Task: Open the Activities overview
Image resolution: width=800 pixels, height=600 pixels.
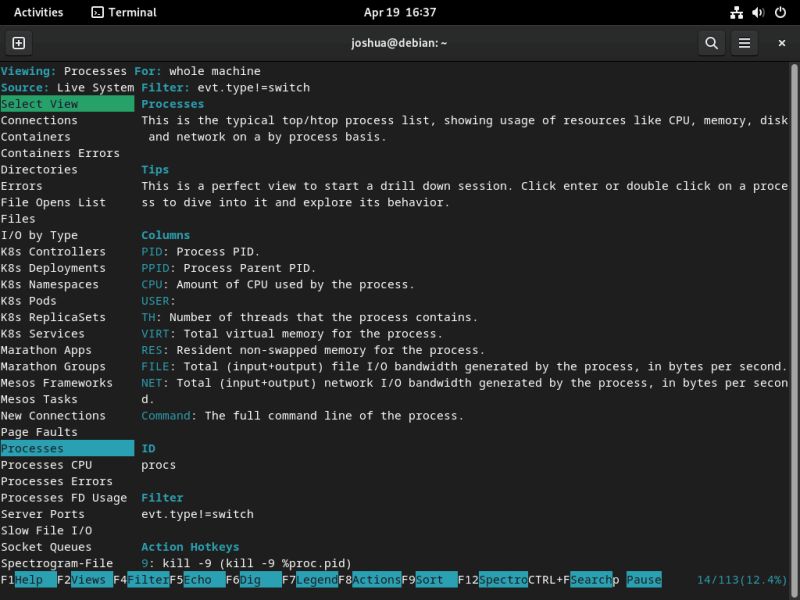Action: point(37,12)
